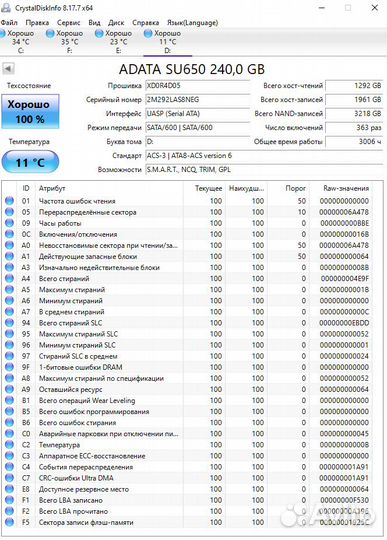
Task: Open the Справка menu
Action: pos(146,23)
